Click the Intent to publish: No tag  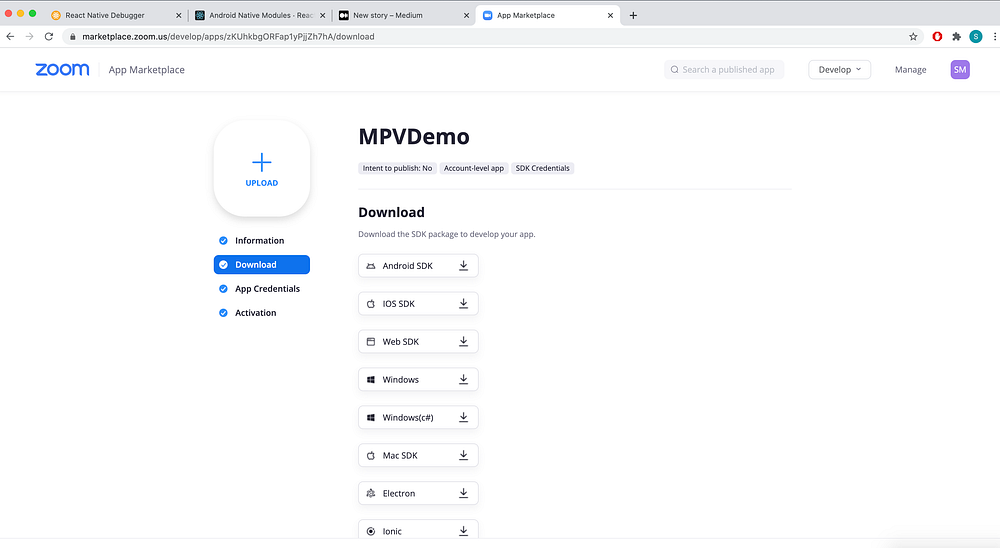coord(397,168)
